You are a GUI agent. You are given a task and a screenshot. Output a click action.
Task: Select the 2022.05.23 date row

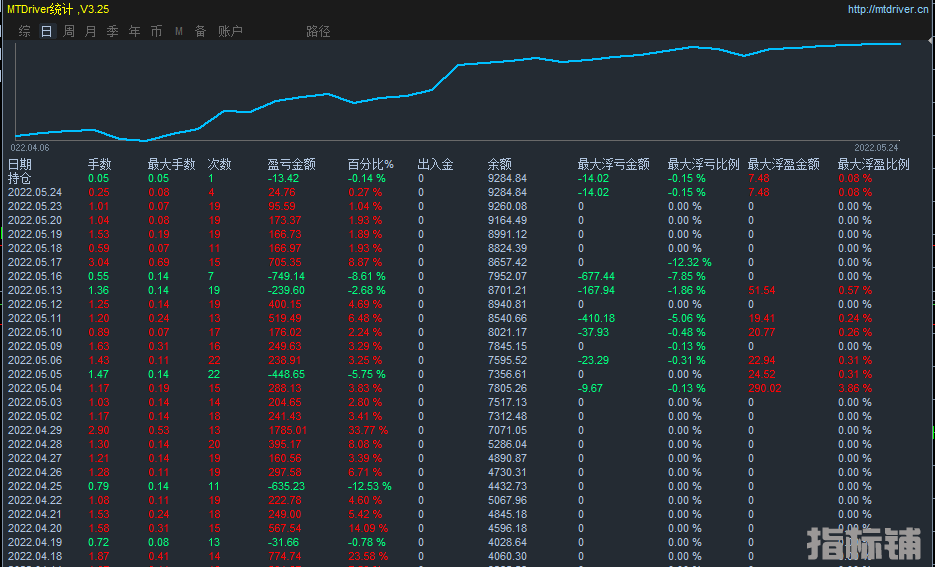click(x=35, y=206)
